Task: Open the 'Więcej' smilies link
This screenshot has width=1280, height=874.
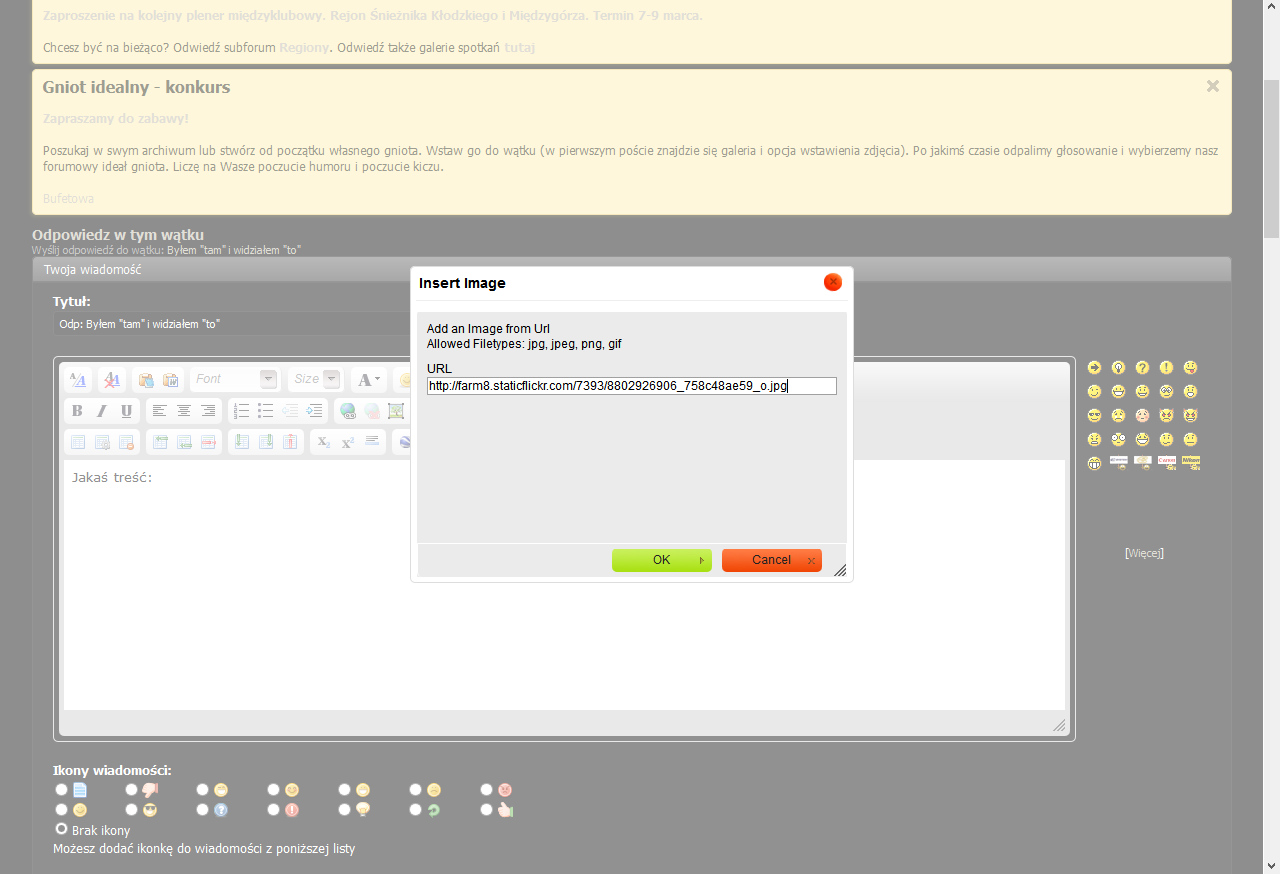Action: tap(1144, 553)
